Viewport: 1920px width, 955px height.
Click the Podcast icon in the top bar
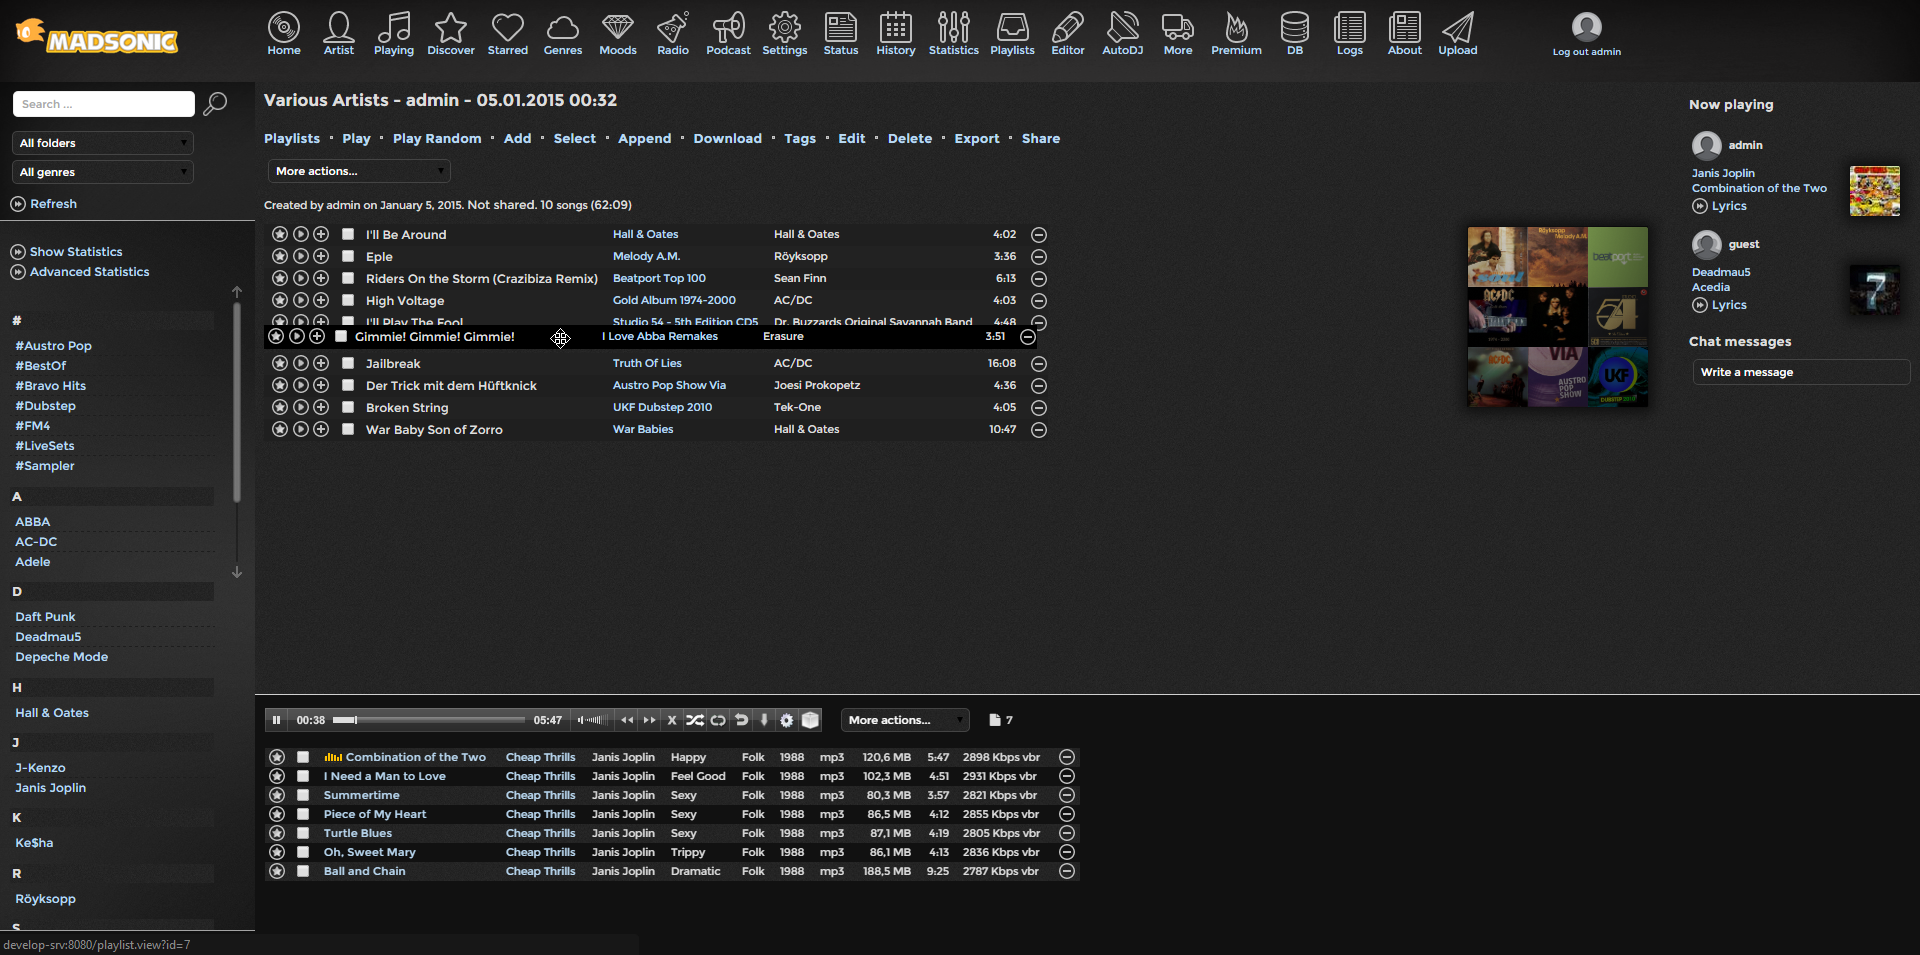[728, 34]
